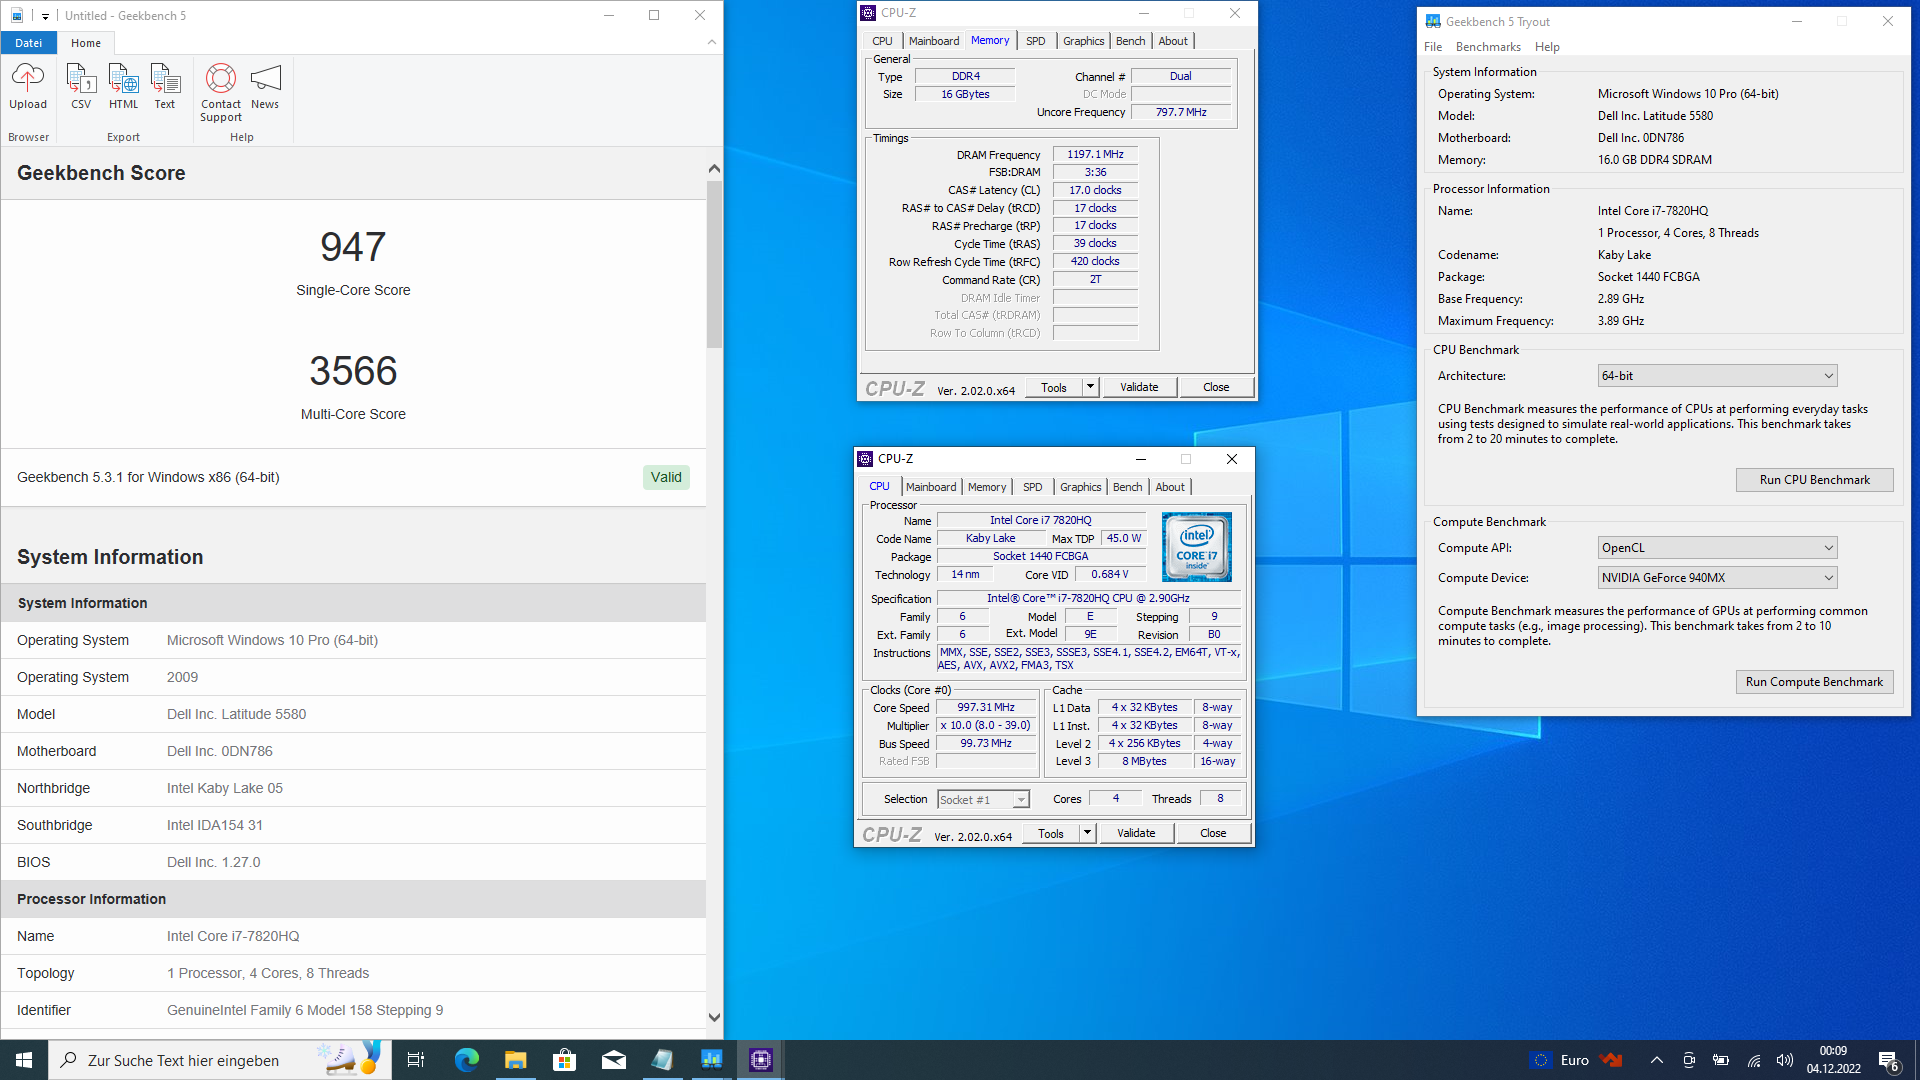Expand Tools dropdown arrow in lower CPU-Z
Image resolution: width=1920 pixels, height=1080 pixels.
pos(1087,833)
